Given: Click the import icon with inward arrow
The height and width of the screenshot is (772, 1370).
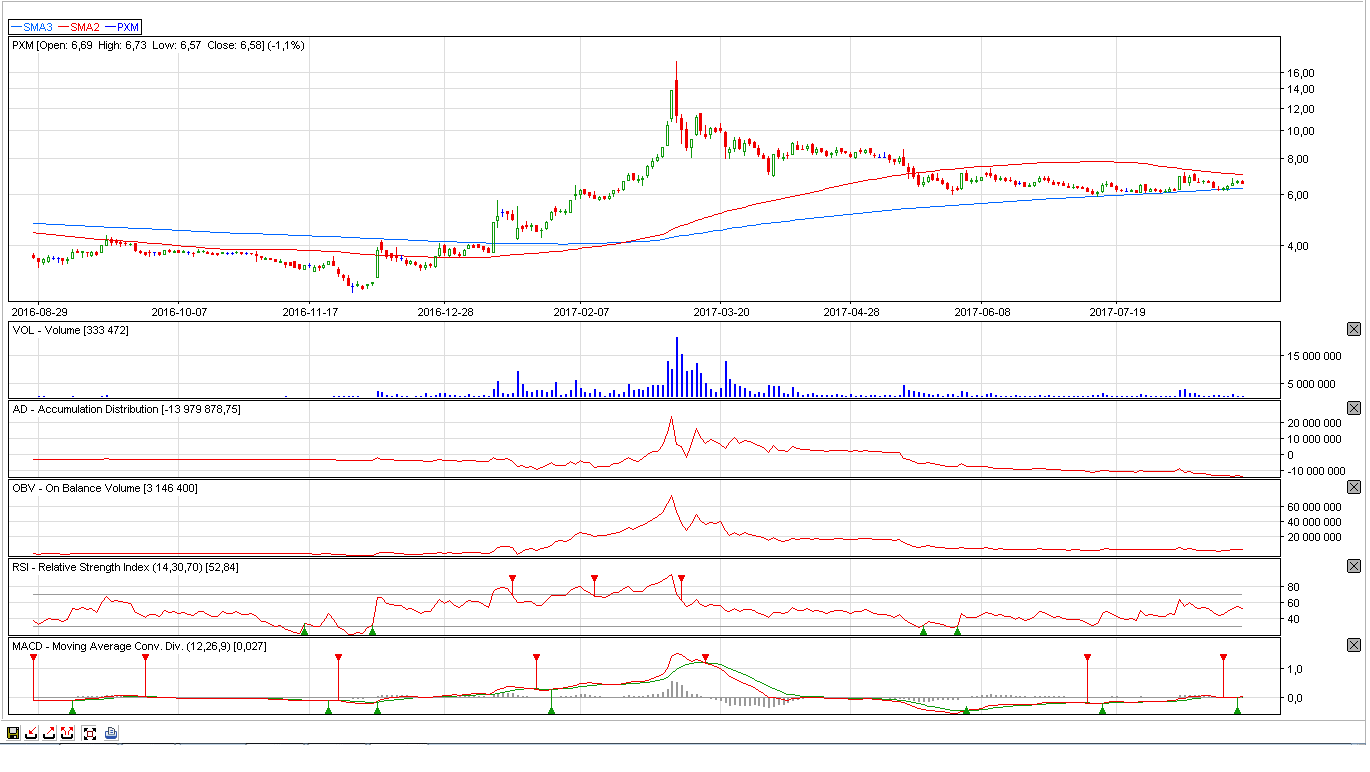Looking at the screenshot, I should click(31, 733).
